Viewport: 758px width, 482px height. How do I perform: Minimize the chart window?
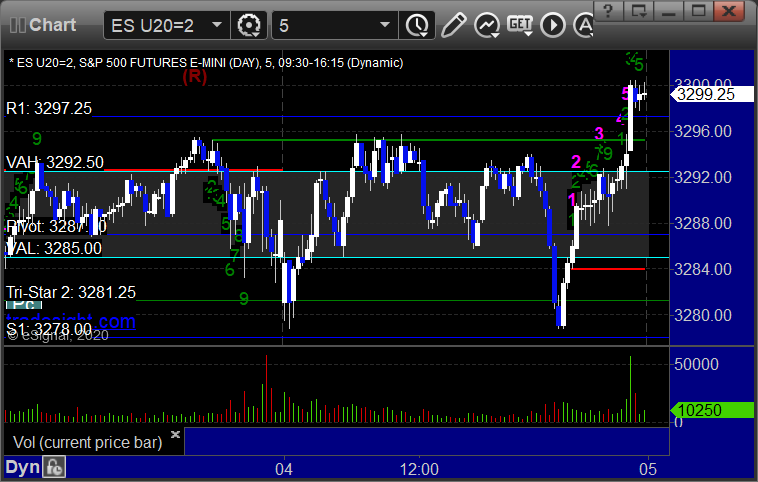coord(668,11)
